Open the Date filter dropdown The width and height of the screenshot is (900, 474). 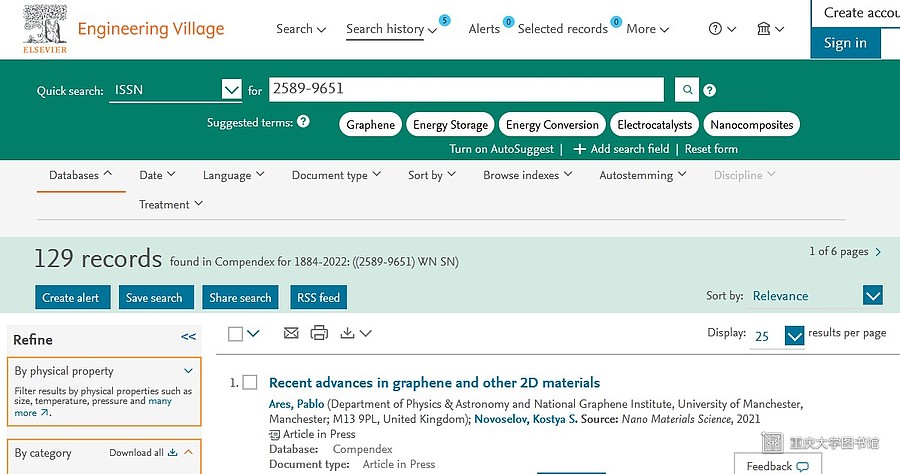click(157, 175)
